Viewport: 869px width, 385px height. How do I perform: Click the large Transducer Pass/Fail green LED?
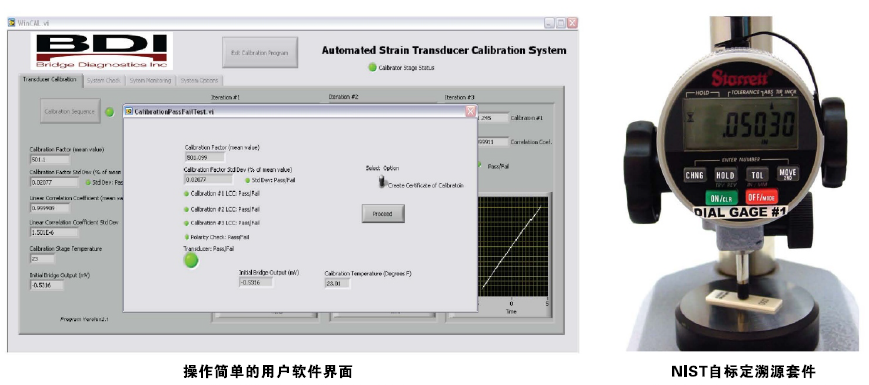point(191,260)
